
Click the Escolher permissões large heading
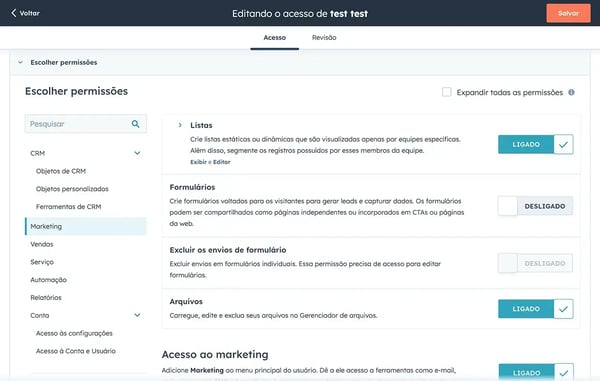tap(77, 91)
